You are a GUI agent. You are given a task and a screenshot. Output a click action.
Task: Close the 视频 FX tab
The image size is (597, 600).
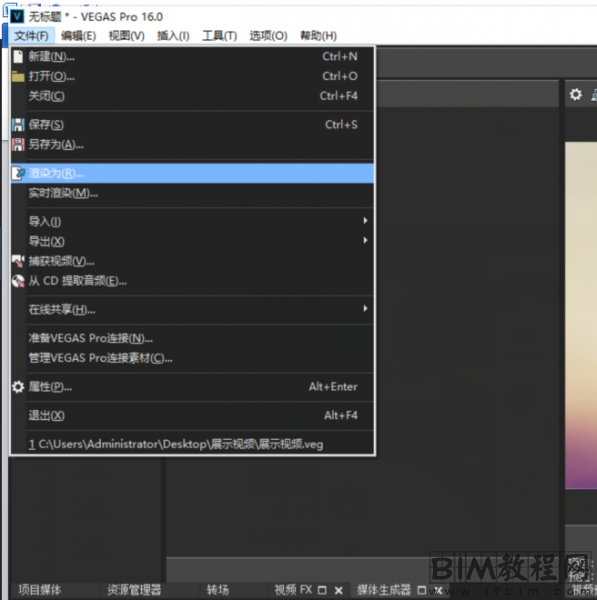point(338,590)
